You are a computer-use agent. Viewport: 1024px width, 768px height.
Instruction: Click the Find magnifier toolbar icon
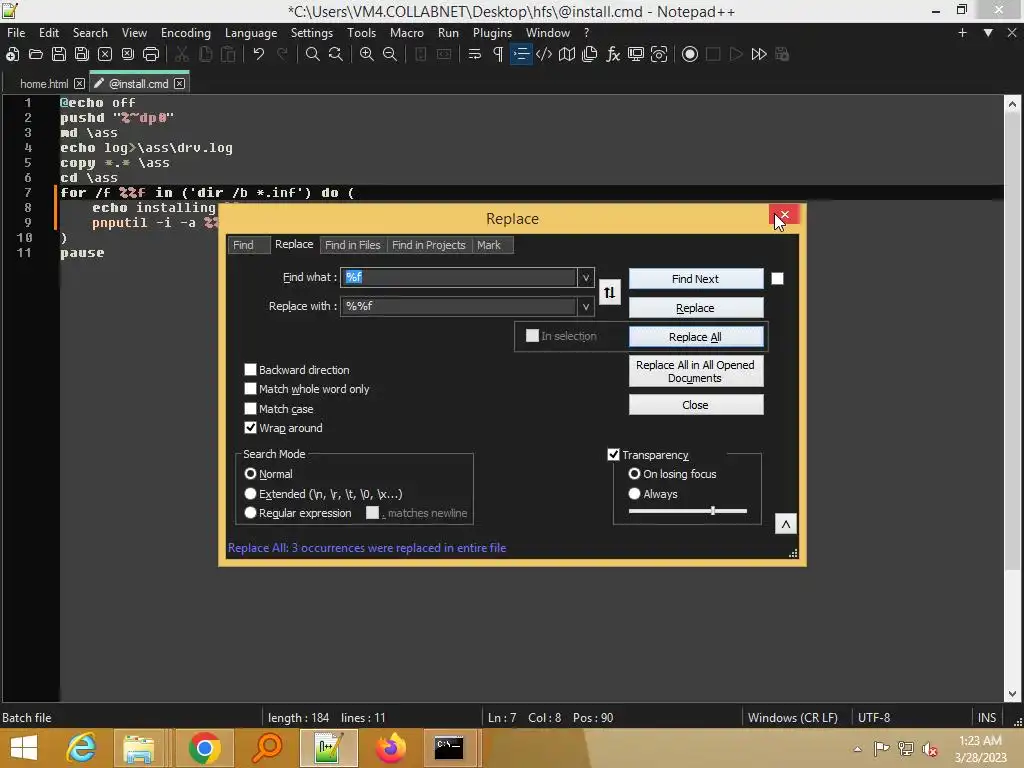[x=313, y=54]
